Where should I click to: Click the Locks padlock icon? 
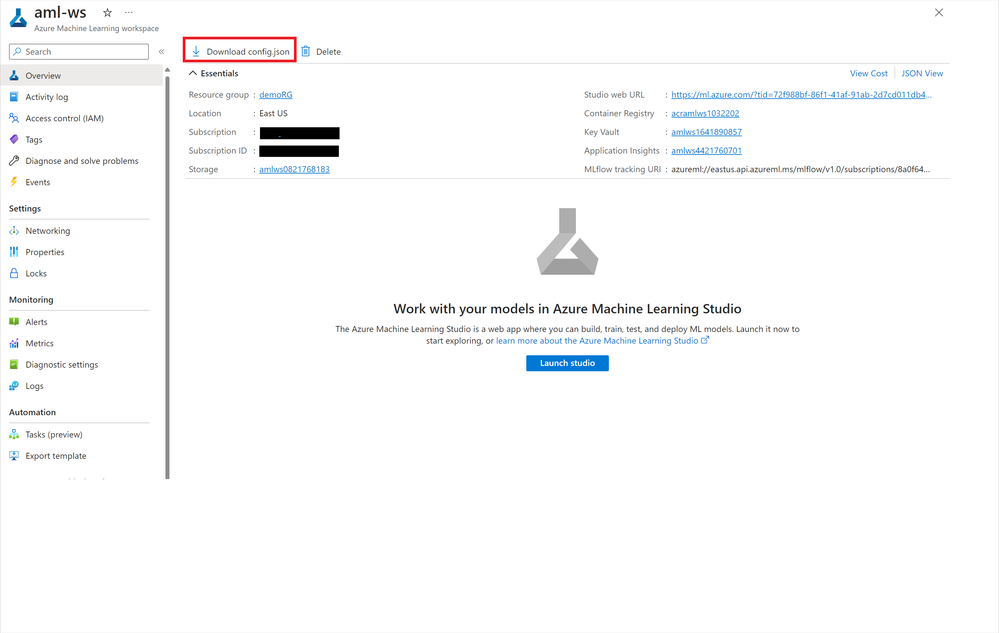click(x=14, y=274)
